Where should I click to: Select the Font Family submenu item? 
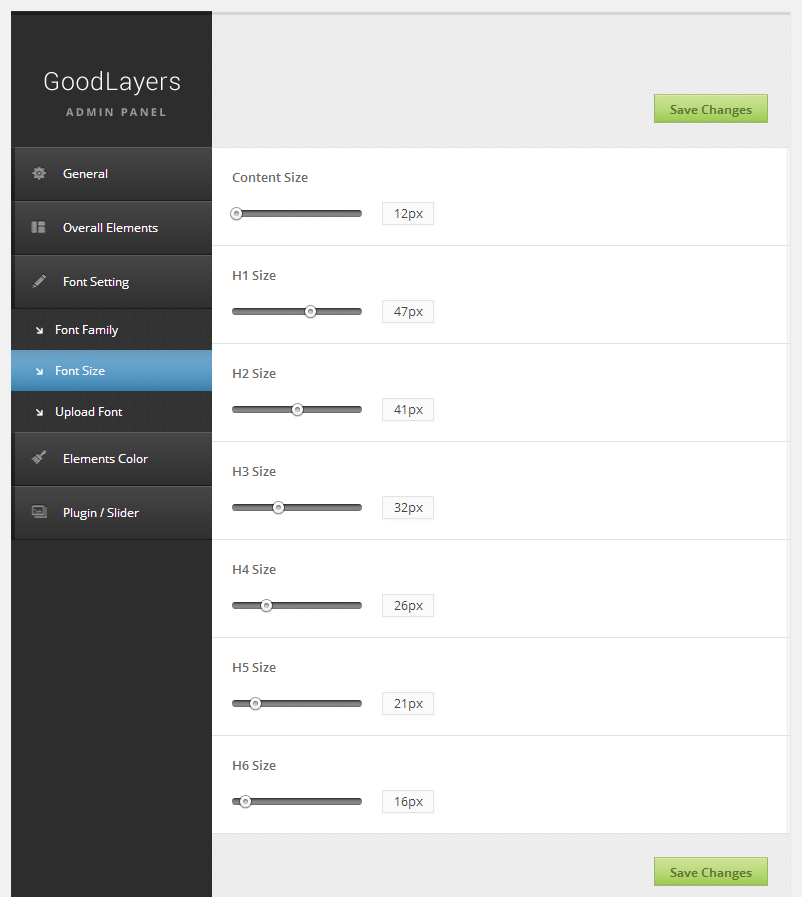pyautogui.click(x=87, y=330)
